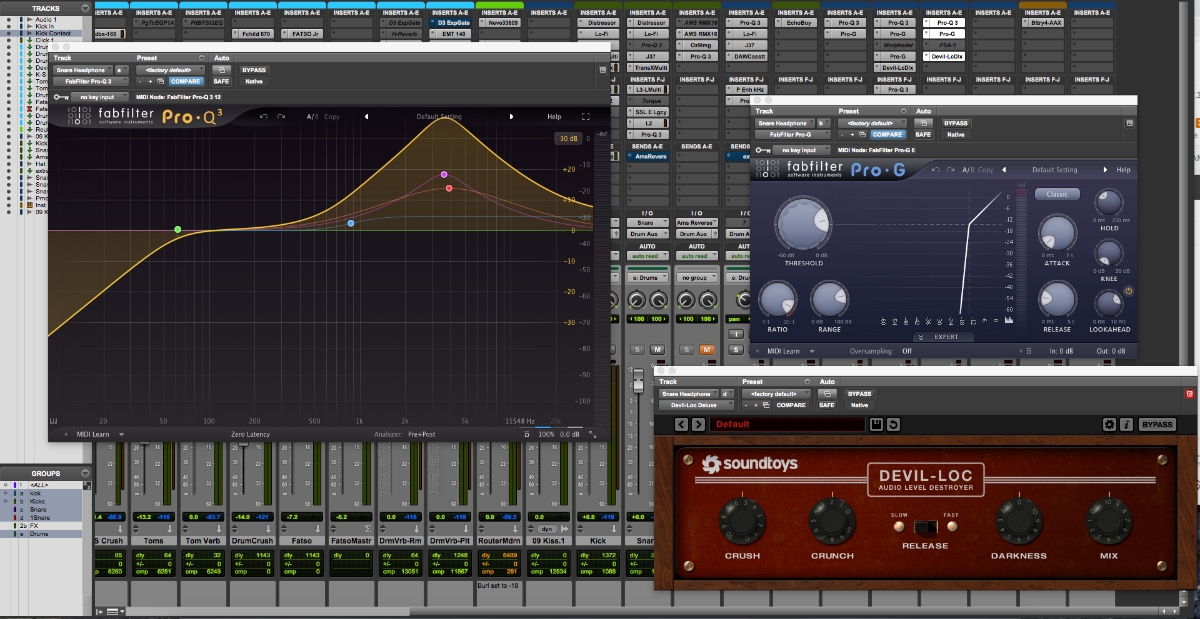Expand Pro-G EXPERT section
The height and width of the screenshot is (619, 1200).
(941, 337)
